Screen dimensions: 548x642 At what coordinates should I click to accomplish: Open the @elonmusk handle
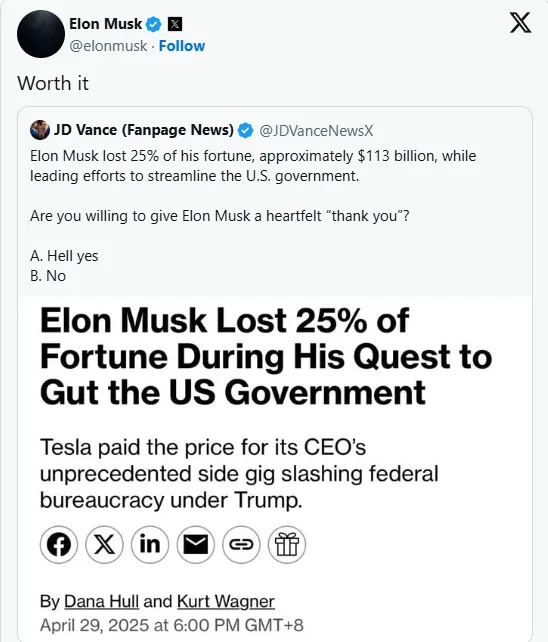pos(108,46)
